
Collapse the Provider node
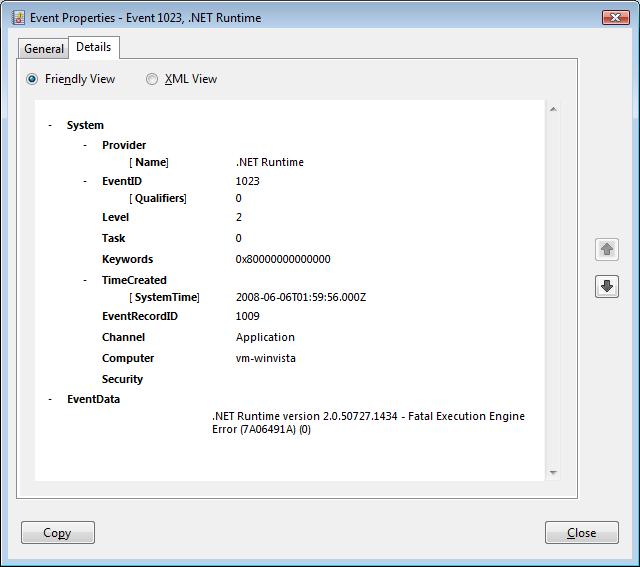(85, 145)
